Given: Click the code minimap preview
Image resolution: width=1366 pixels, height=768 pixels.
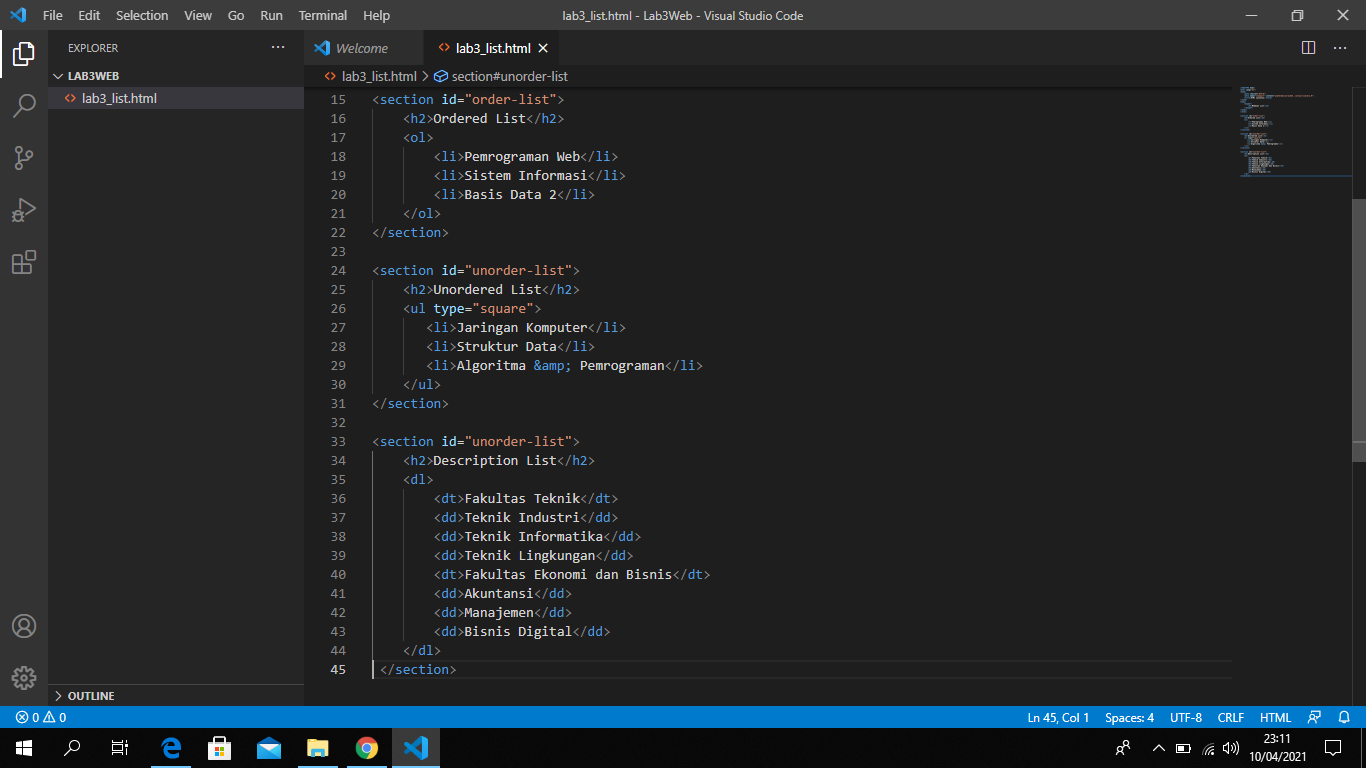Looking at the screenshot, I should point(1295,131).
